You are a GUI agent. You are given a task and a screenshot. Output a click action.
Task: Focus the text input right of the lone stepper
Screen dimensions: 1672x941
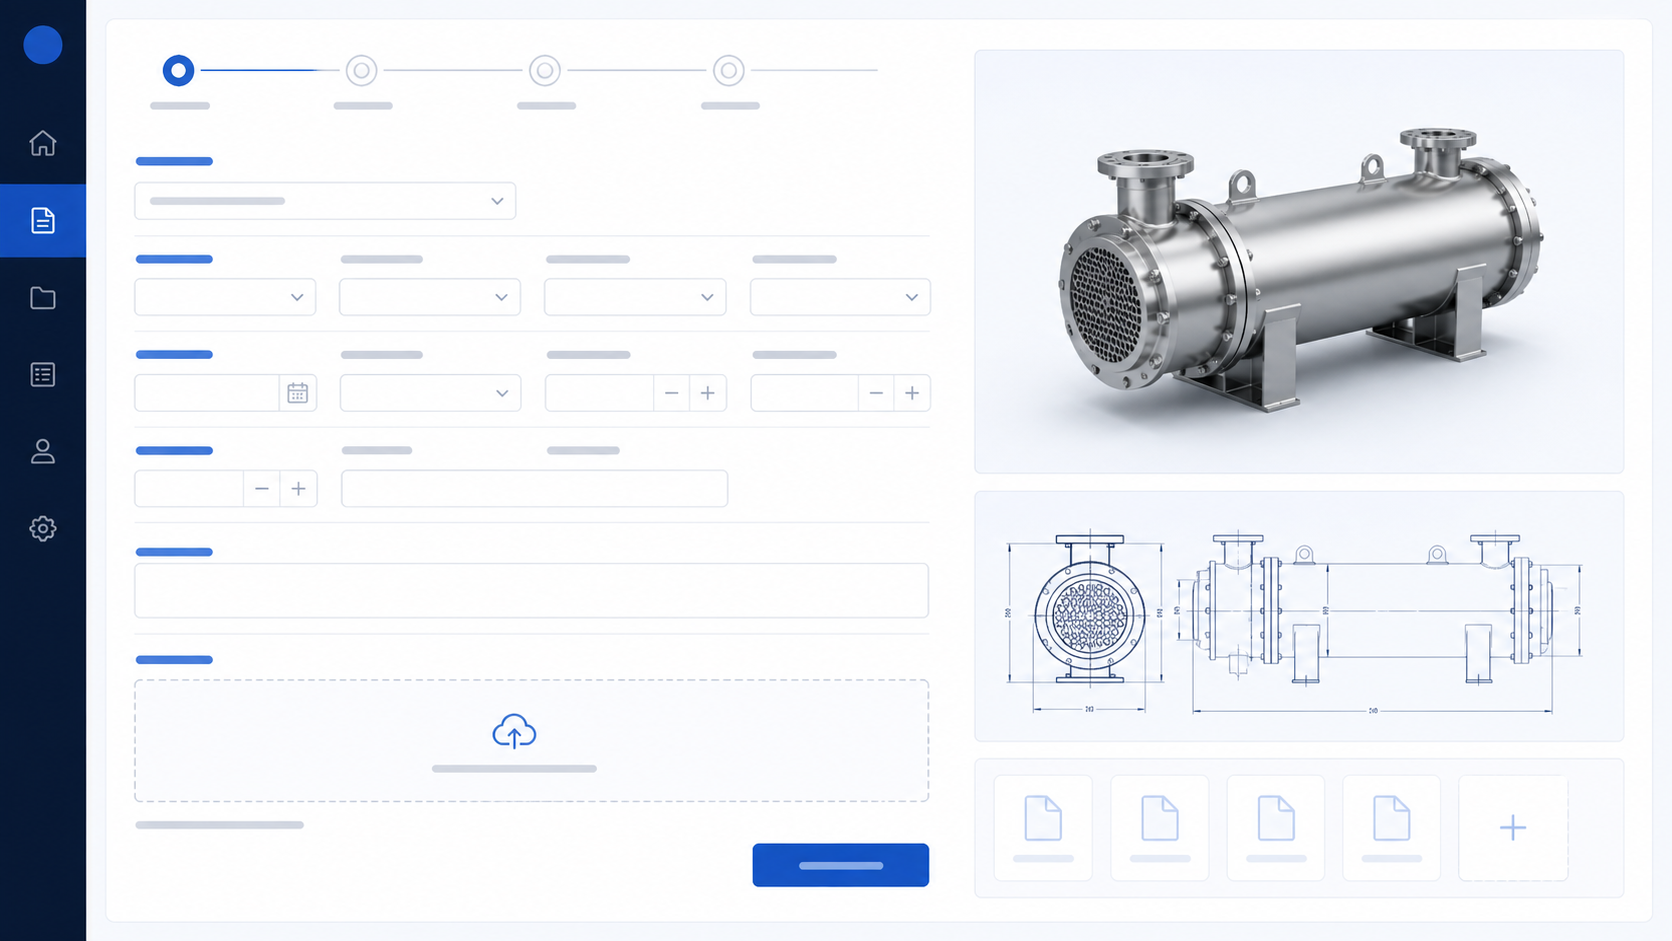[x=534, y=489]
